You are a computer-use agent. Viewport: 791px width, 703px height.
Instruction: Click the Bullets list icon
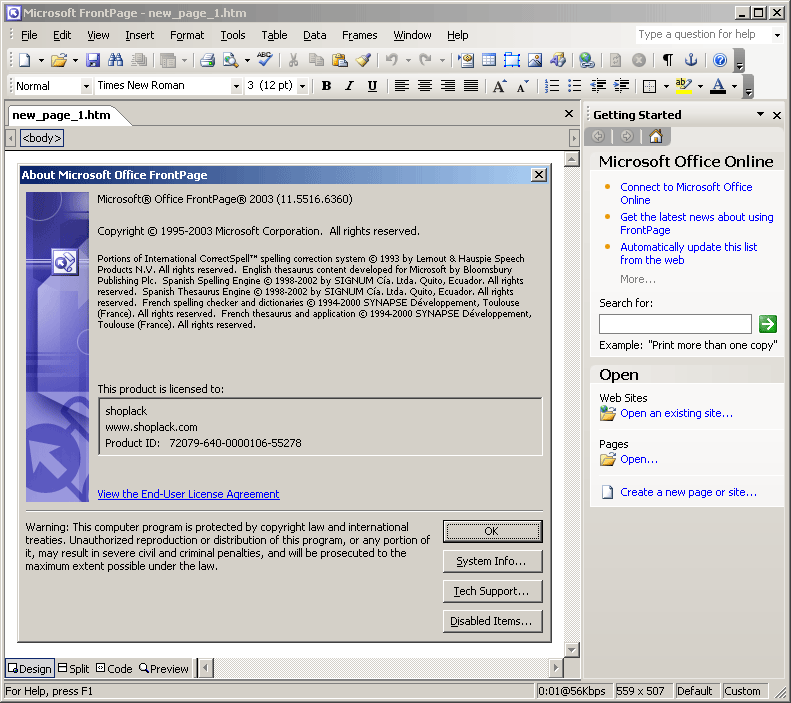(x=575, y=86)
